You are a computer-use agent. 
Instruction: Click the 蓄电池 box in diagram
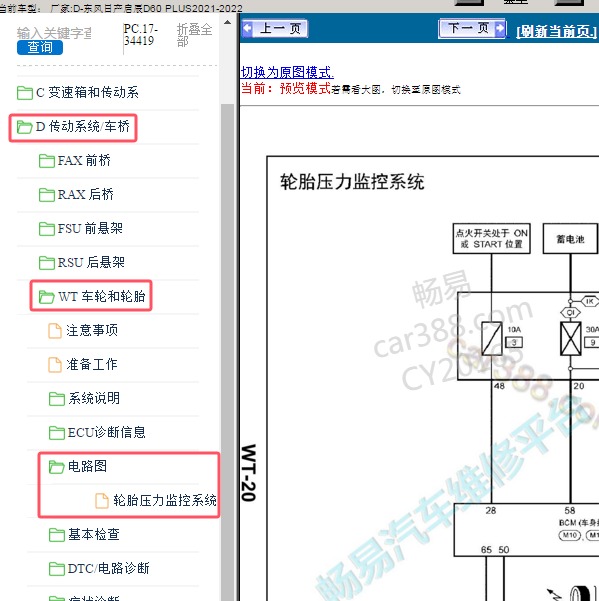click(x=570, y=239)
